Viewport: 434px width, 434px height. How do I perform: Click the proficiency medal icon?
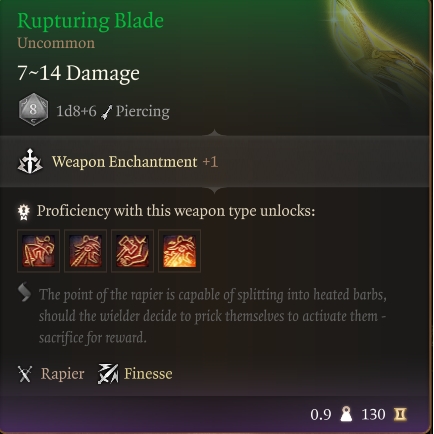(24, 212)
